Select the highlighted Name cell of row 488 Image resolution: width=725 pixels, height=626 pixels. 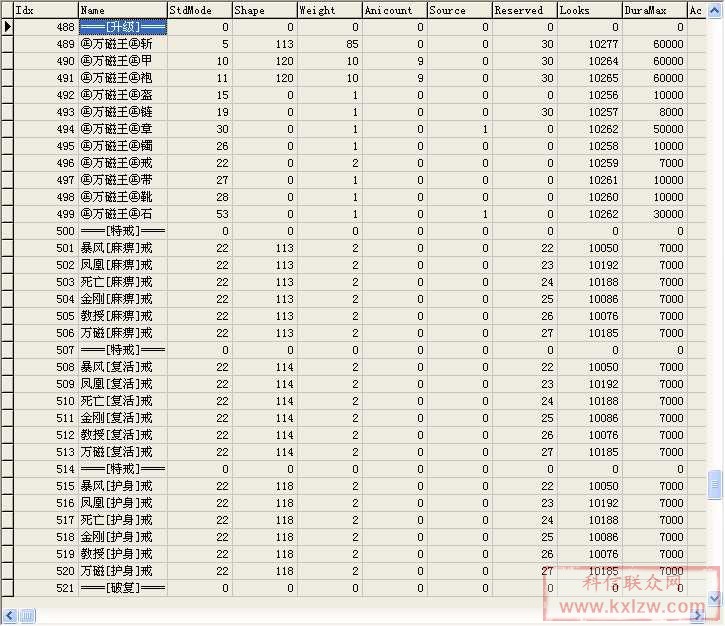point(123,27)
